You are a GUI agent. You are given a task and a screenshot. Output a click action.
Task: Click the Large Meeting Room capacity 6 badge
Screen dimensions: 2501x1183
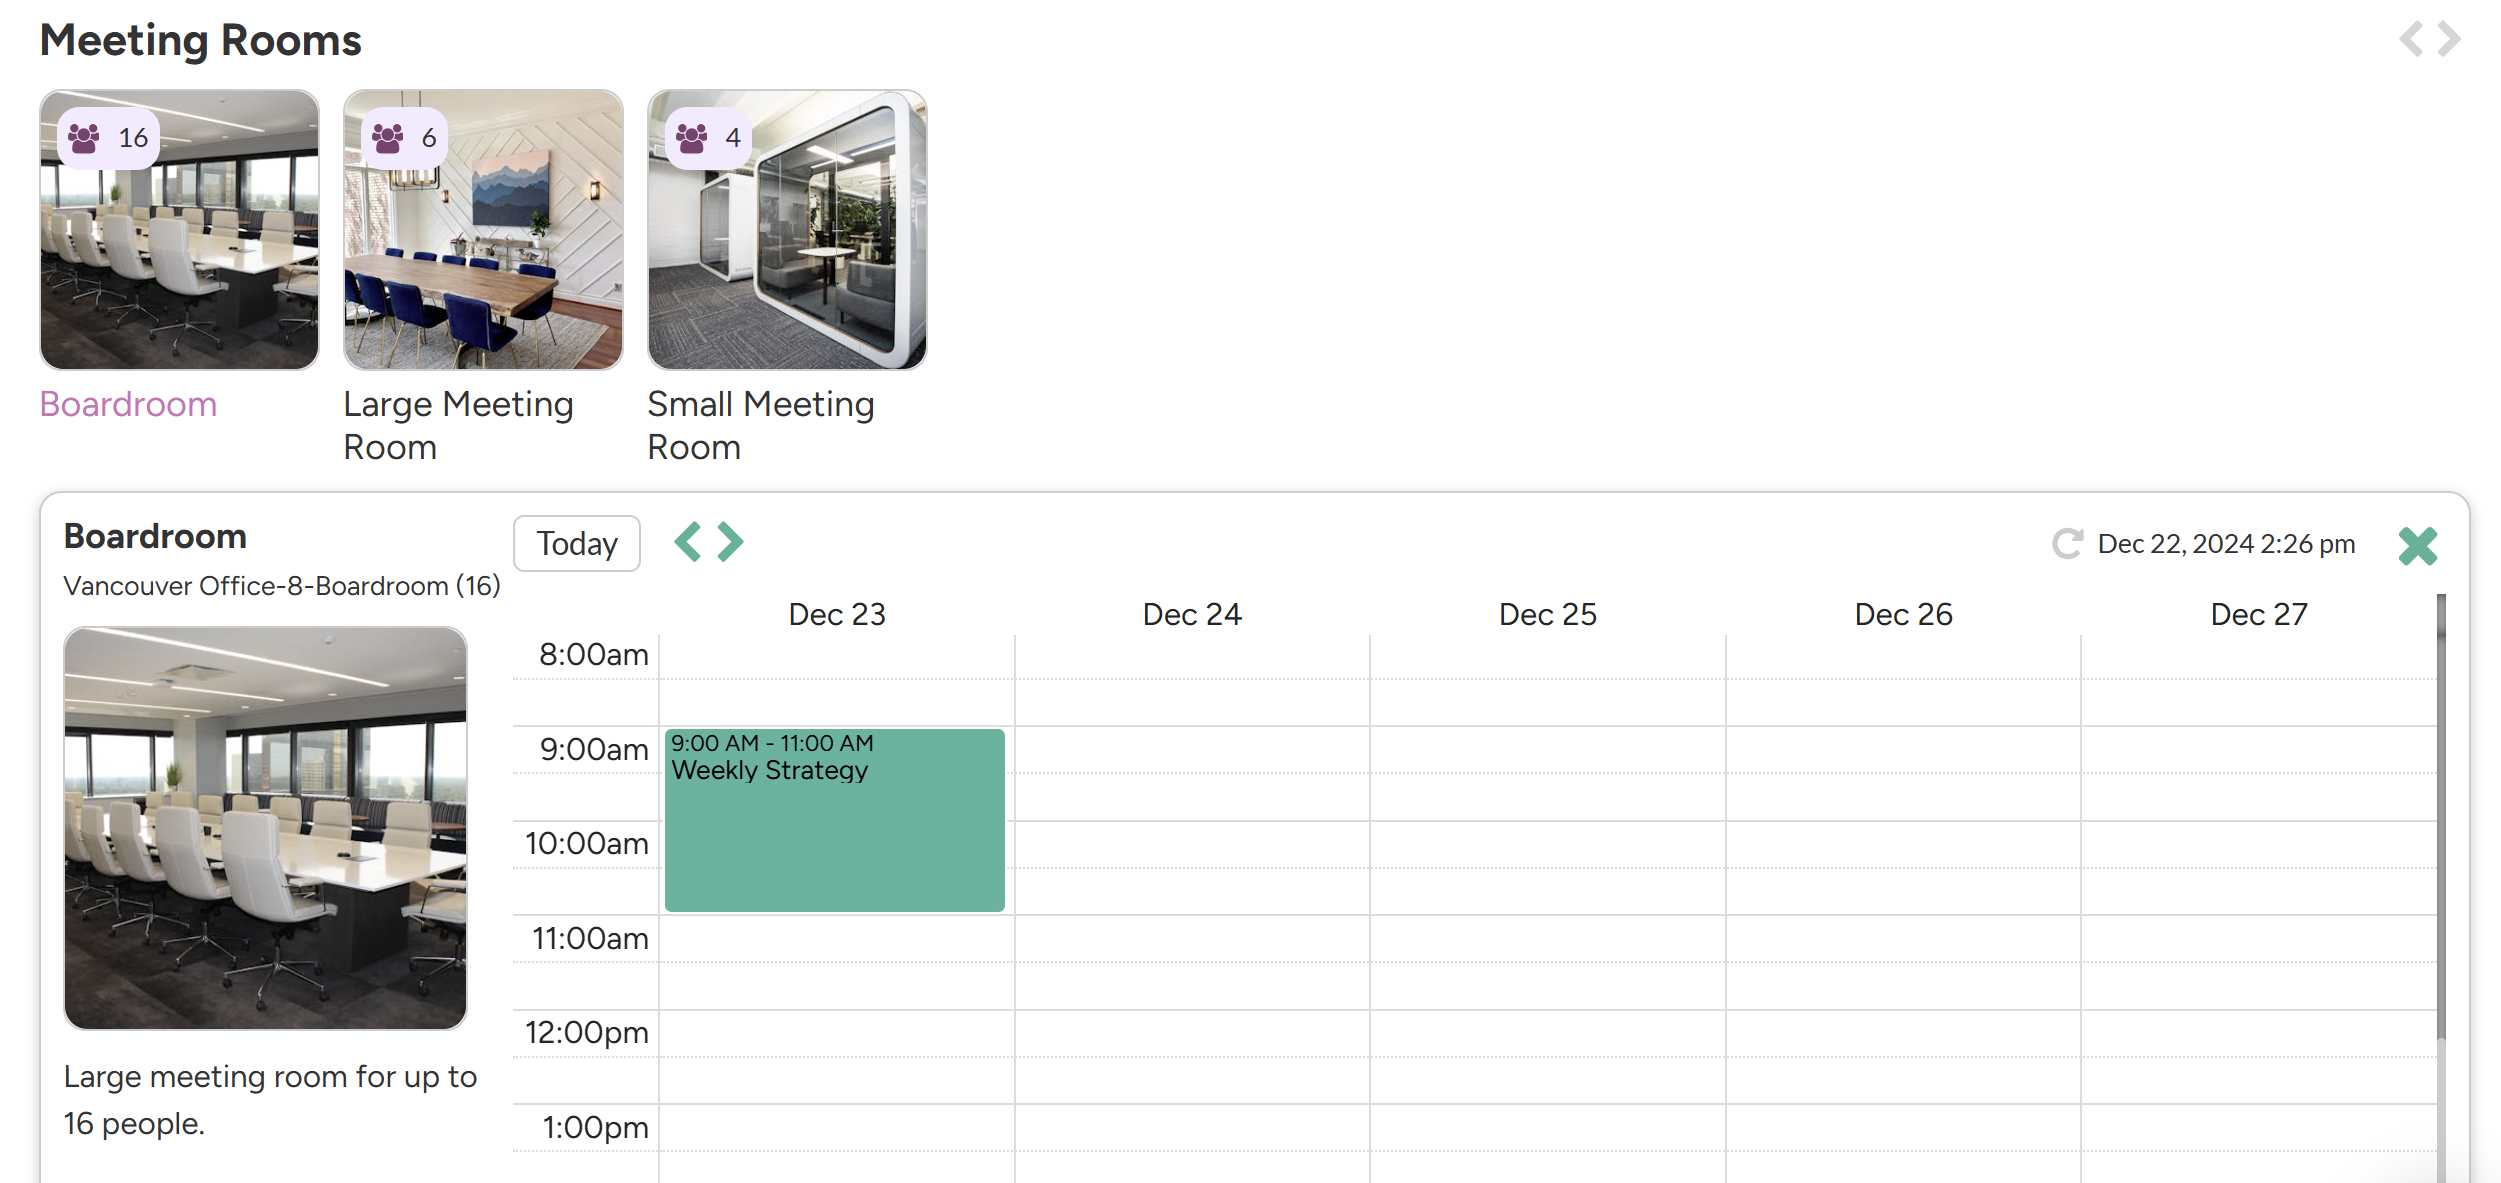click(x=405, y=138)
